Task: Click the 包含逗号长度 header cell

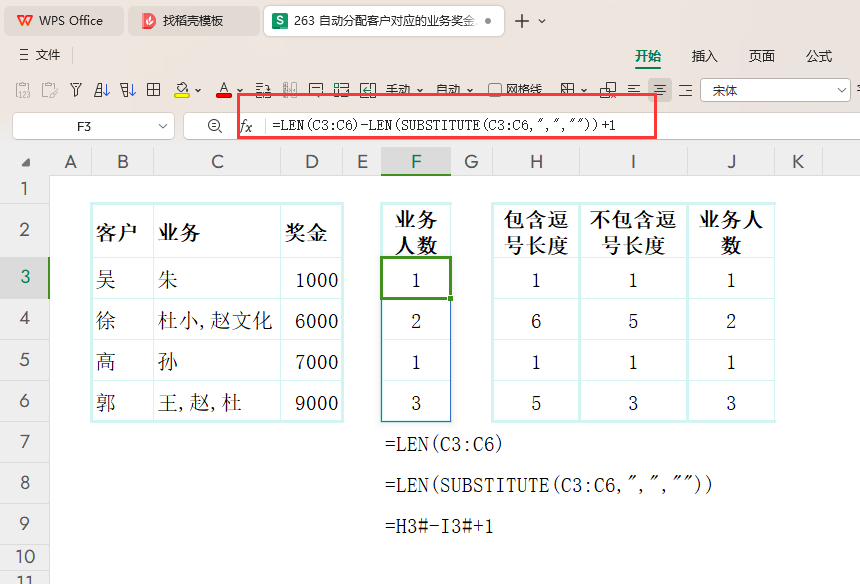Action: pos(536,231)
